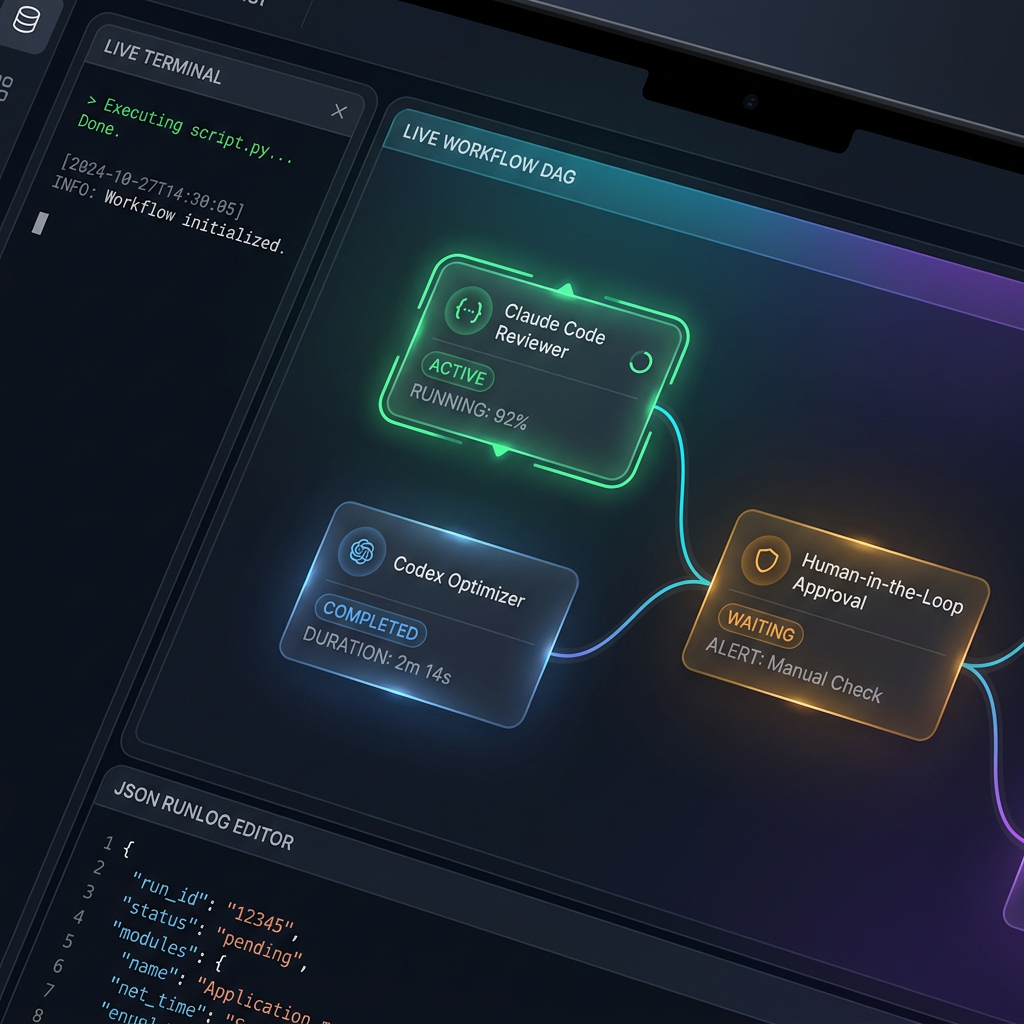Click the "net_time" key in JSON editor

click(157, 999)
